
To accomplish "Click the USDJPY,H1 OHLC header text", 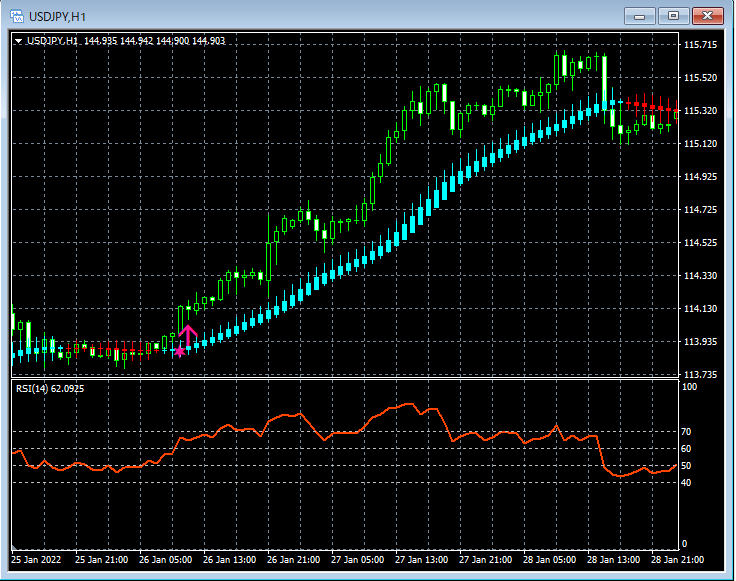I will tap(126, 41).
